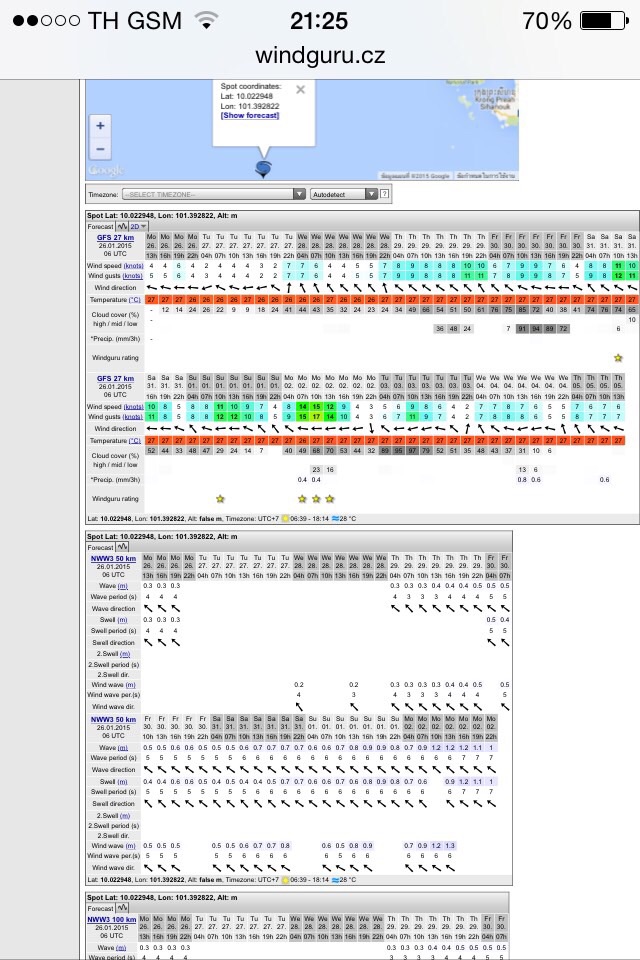640x960 pixels.
Task: Click the lone star in first Windguru rating row
Action: click(618, 358)
